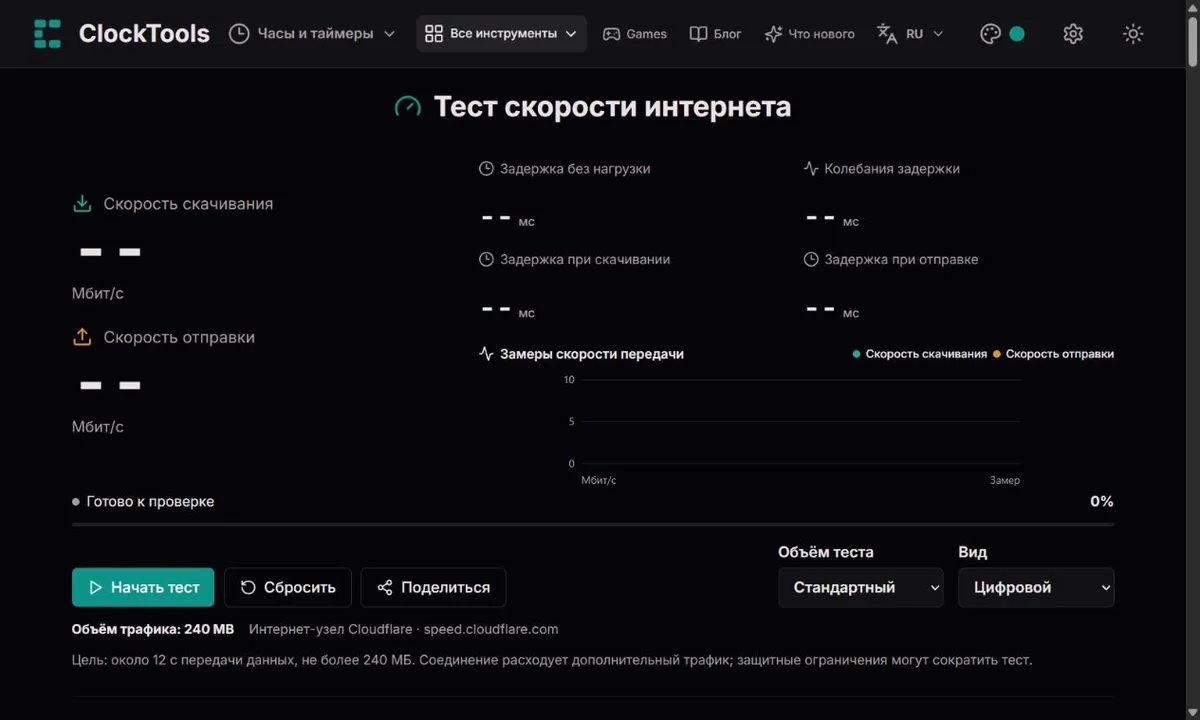Click the Задержка при скачивании label
1200x720 pixels.
[585, 259]
